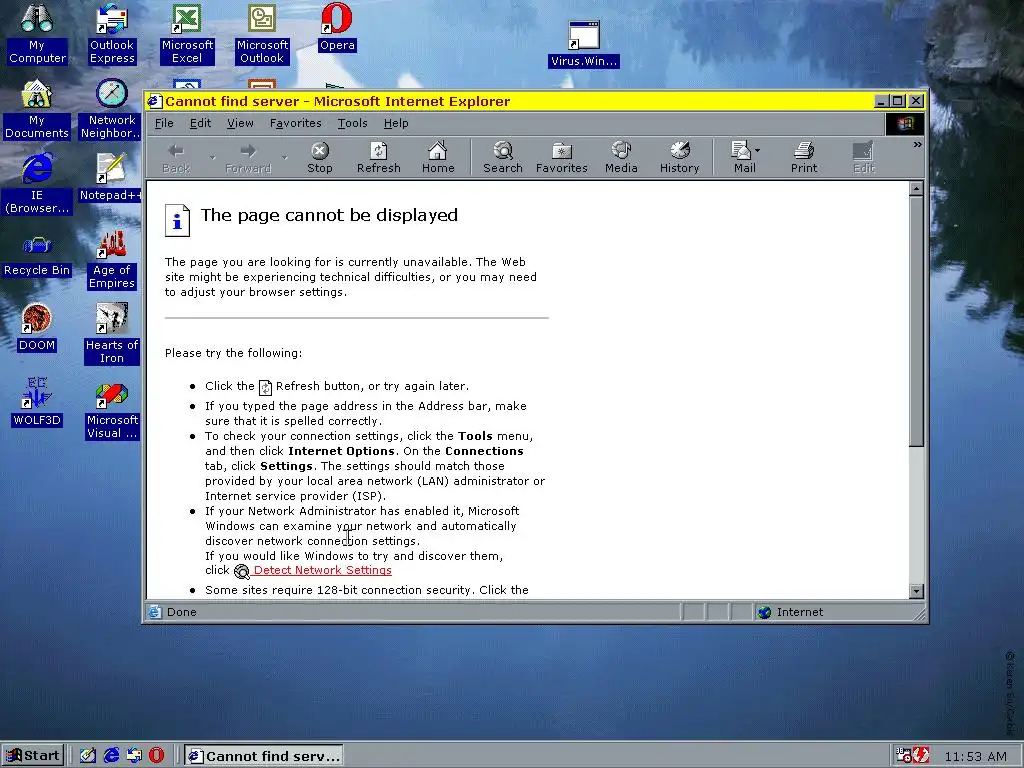Click the Back toolbar button

[x=176, y=158]
